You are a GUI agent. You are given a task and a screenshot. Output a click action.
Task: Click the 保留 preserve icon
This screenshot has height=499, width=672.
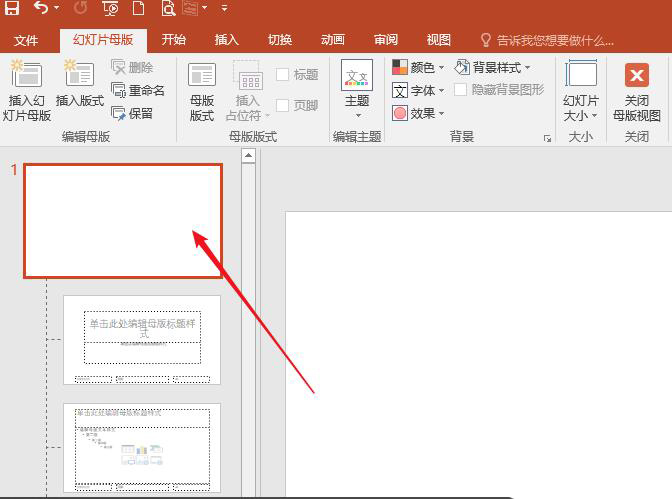click(x=119, y=114)
